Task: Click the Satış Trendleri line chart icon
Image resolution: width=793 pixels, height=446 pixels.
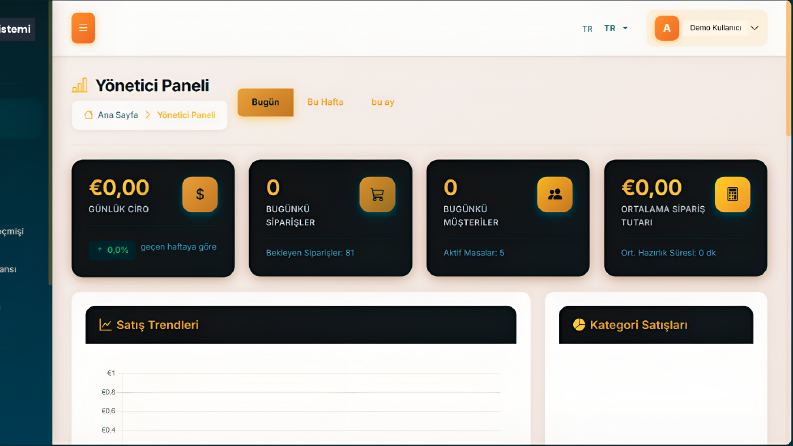Action: point(105,325)
